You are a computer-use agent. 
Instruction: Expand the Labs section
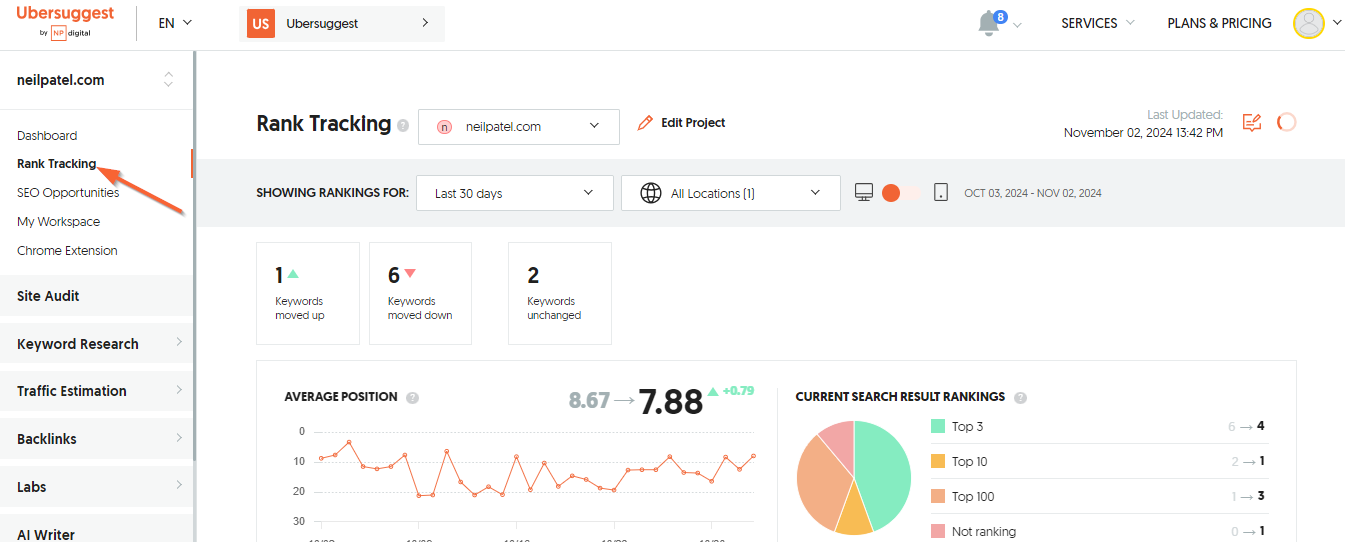[96, 487]
